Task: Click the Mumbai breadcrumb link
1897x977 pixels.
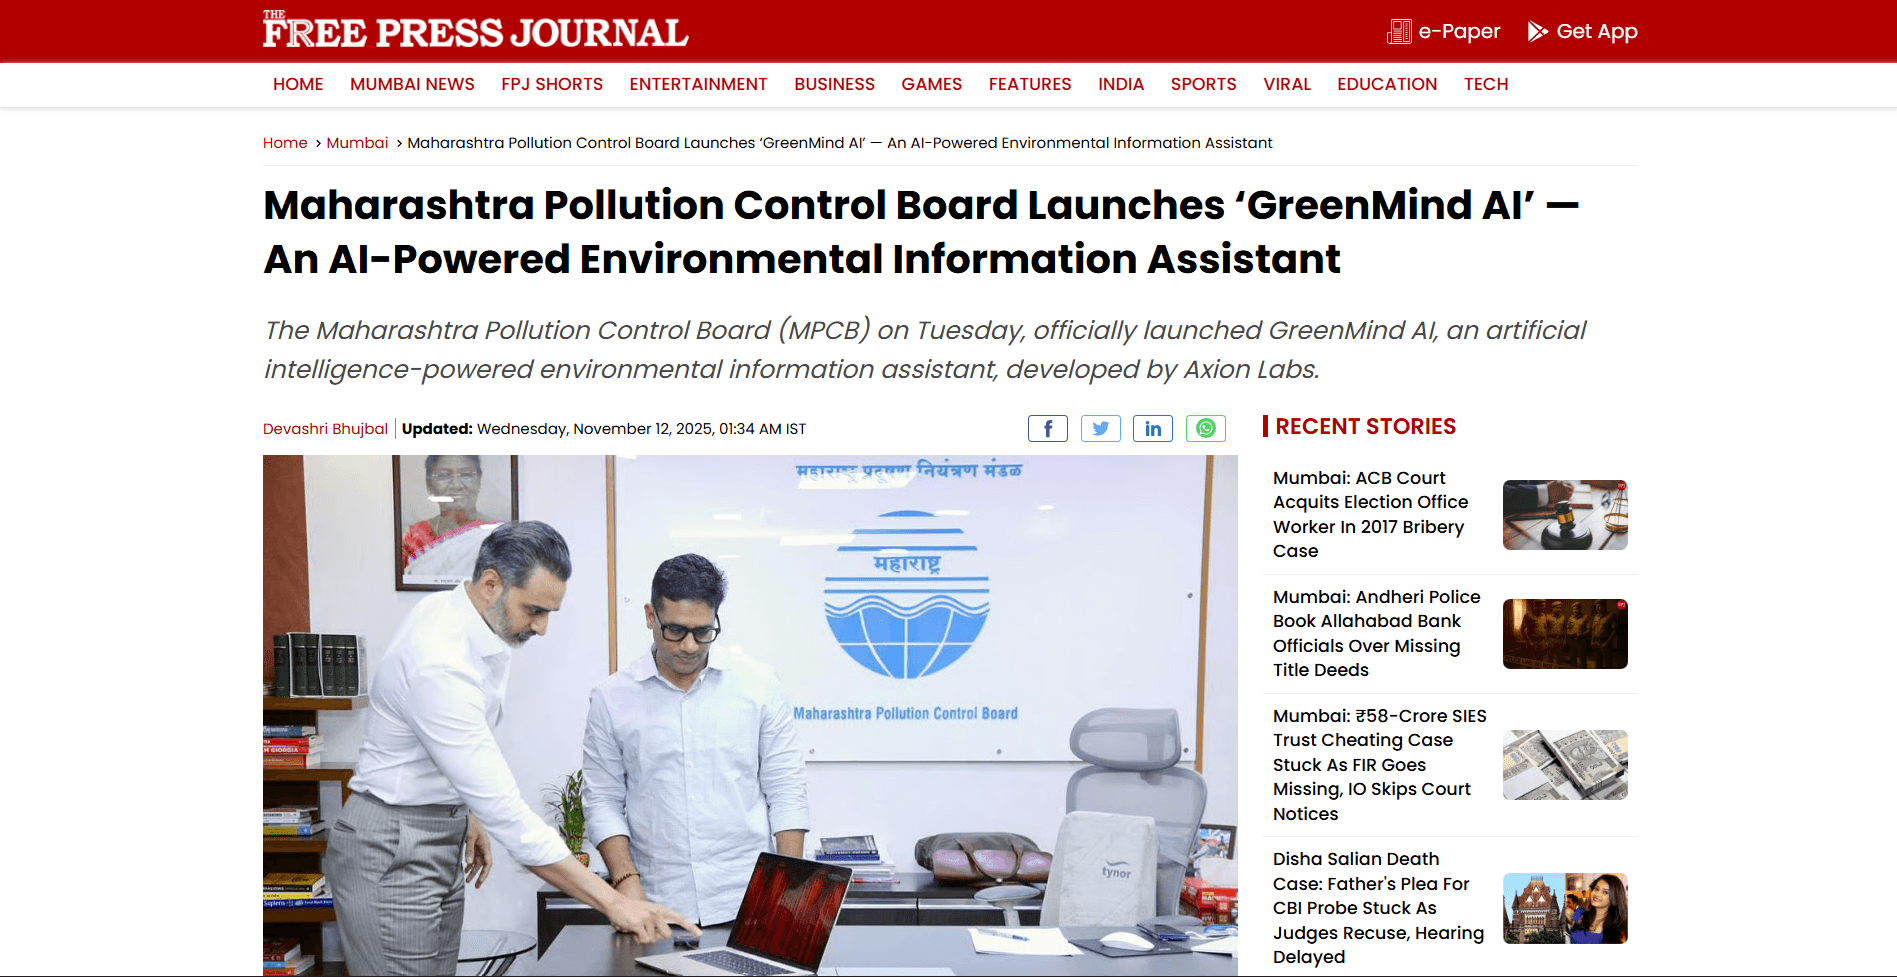Action: click(x=357, y=143)
